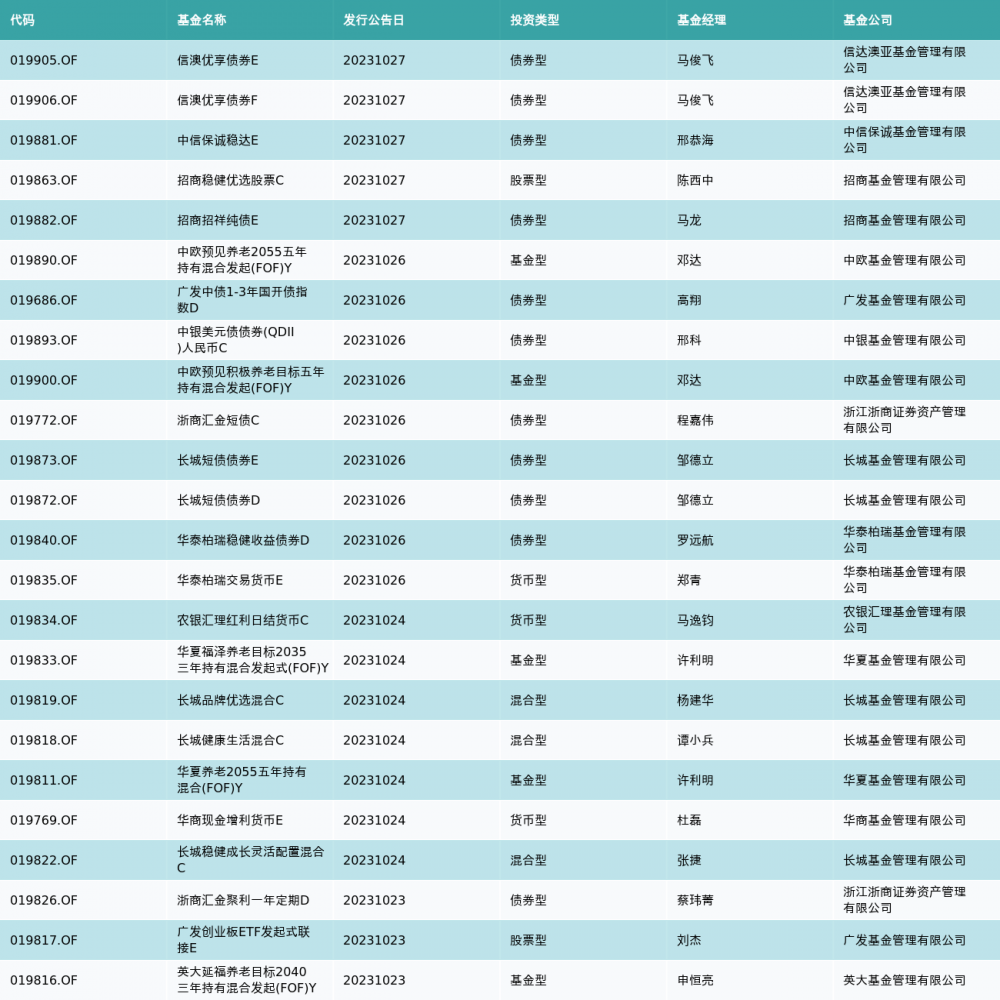
Task: Click manager name 马龙
Action: [x=689, y=220]
